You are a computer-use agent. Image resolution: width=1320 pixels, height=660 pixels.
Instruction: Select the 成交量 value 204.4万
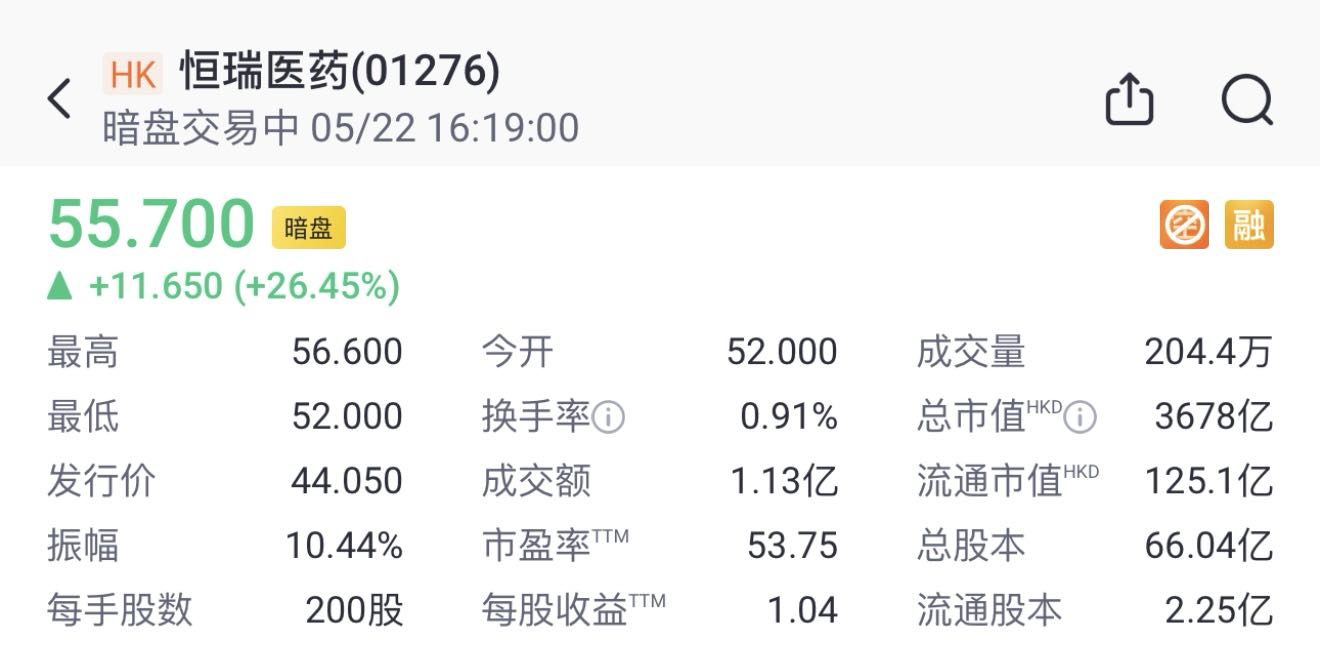pos(1208,352)
